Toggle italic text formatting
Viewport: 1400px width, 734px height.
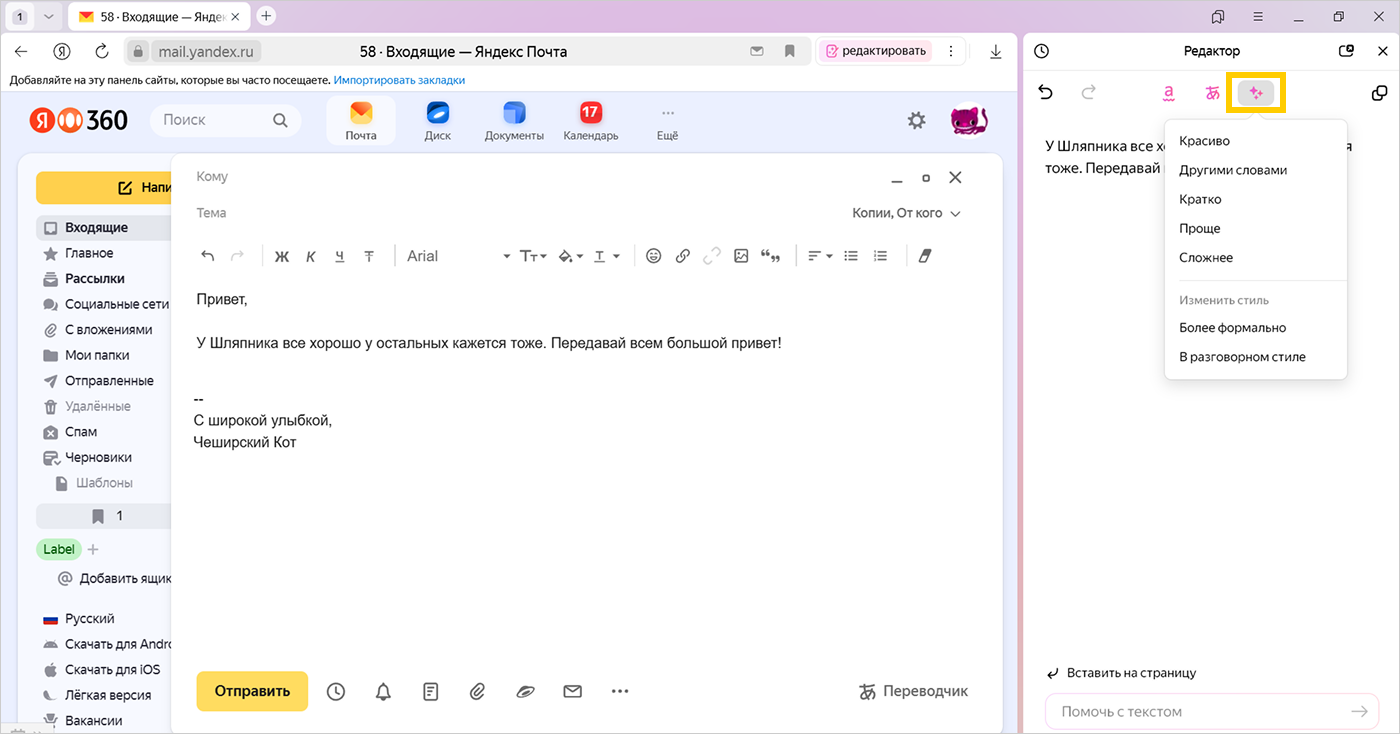(311, 256)
